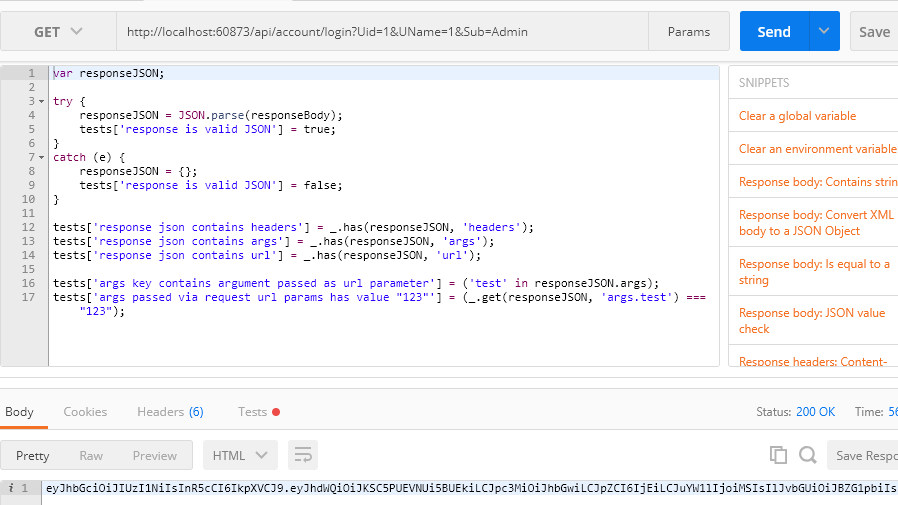Insert the Response headers: Content- snippet
This screenshot has width=898, height=505.
[x=813, y=361]
